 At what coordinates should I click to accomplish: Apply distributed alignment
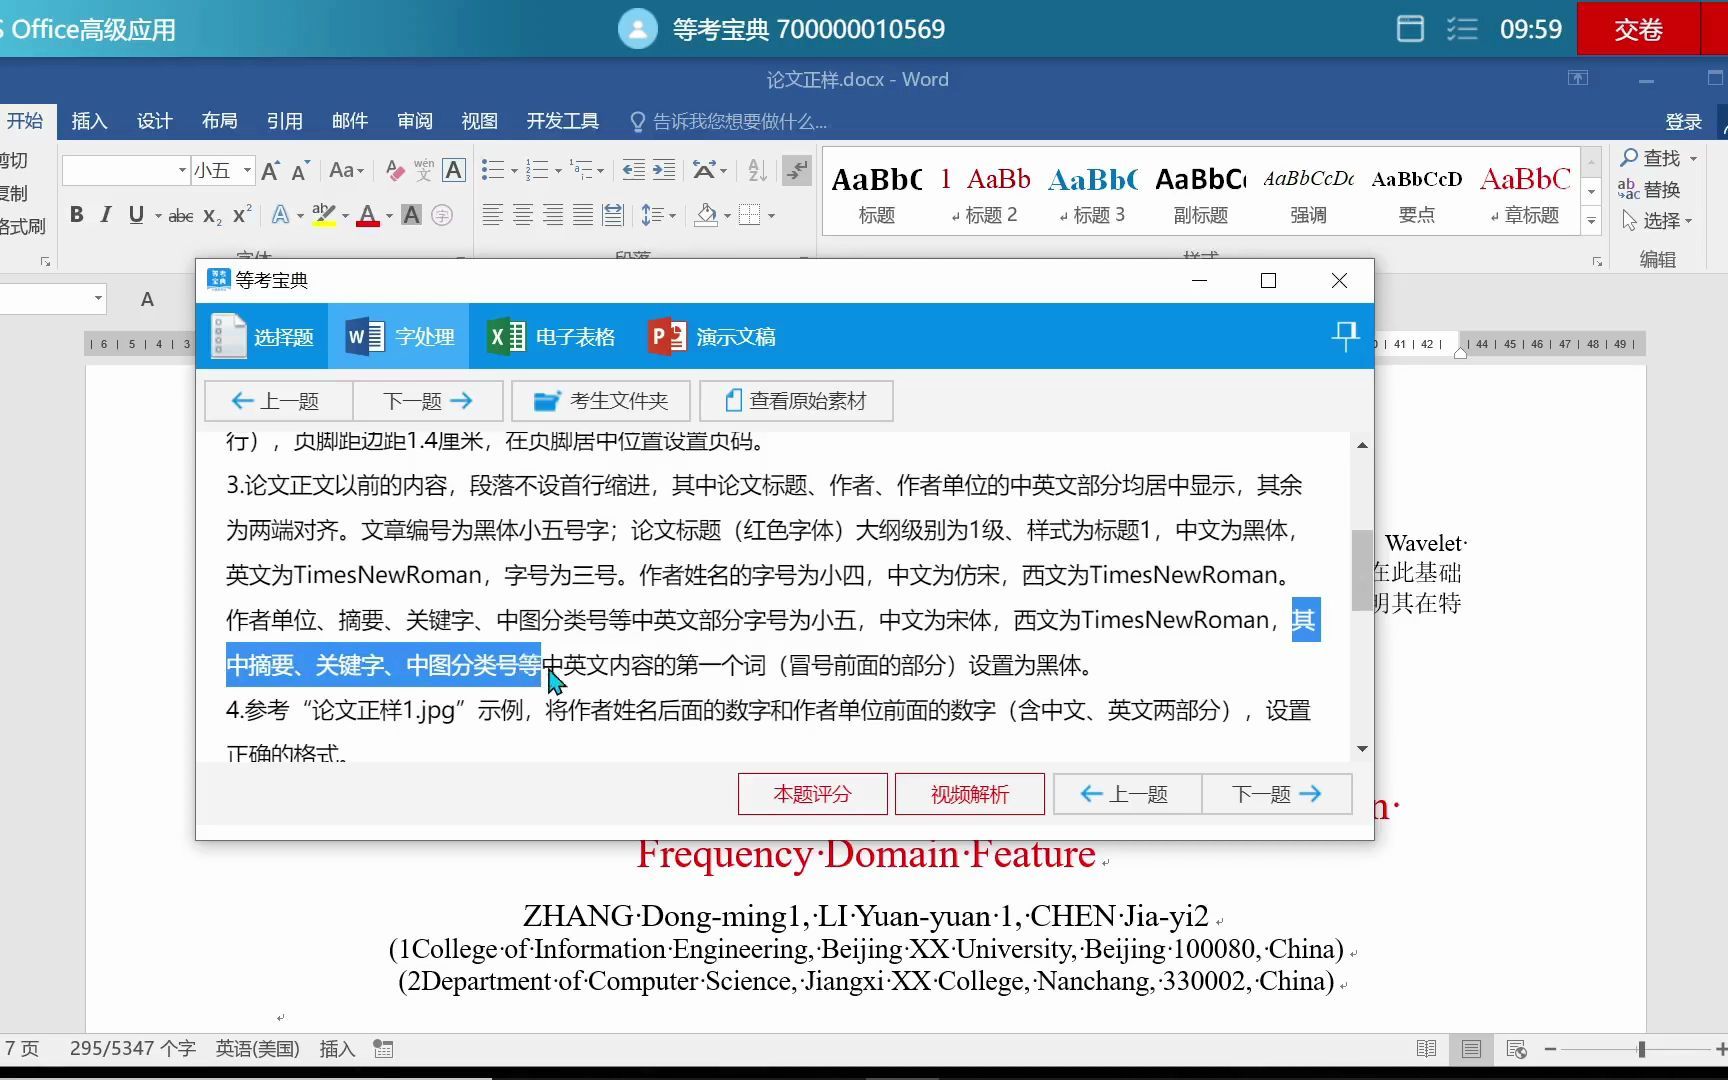click(x=613, y=215)
